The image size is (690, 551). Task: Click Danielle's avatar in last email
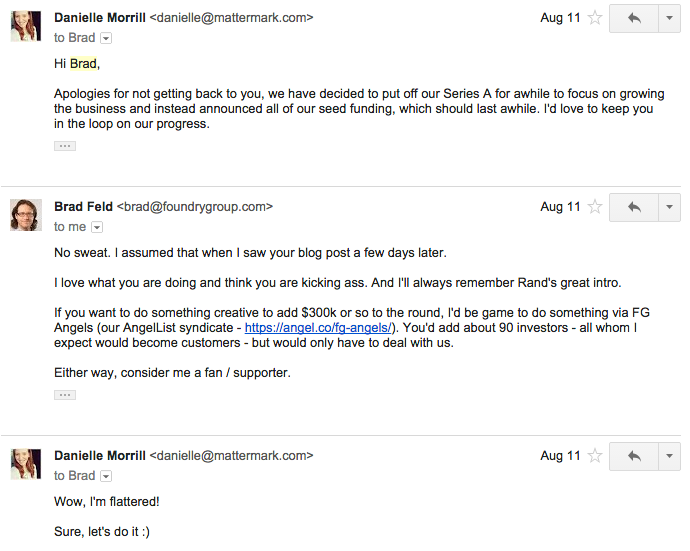pos(26,464)
